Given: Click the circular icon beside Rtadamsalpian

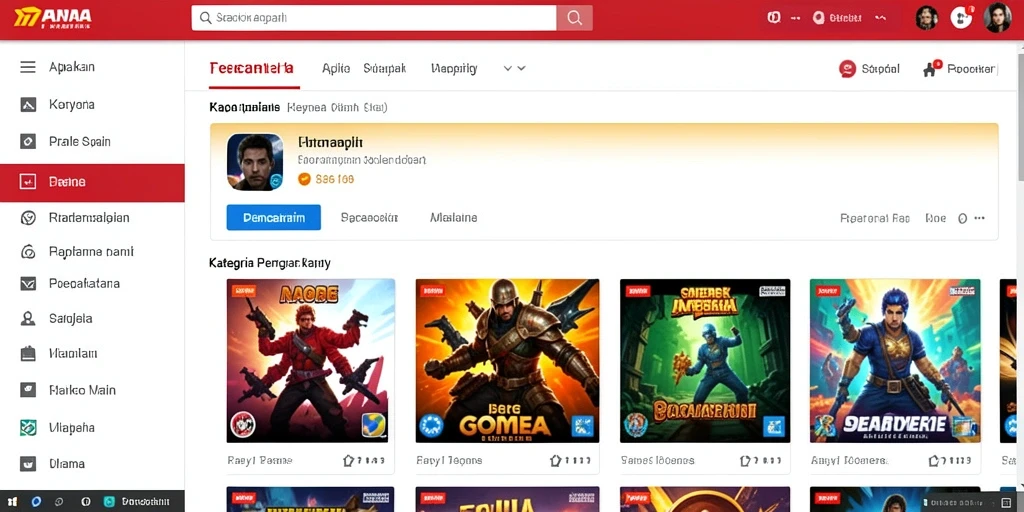Looking at the screenshot, I should pos(28,218).
